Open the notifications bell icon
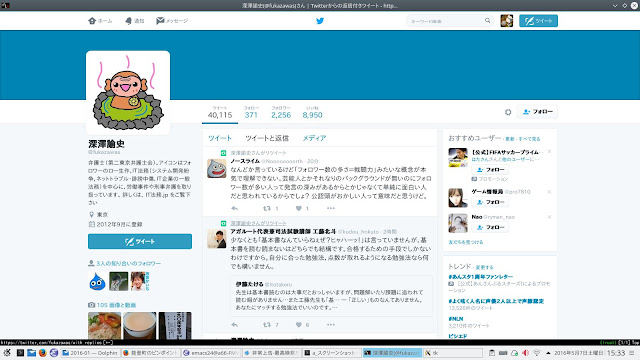The image size is (640, 360). coord(129,21)
